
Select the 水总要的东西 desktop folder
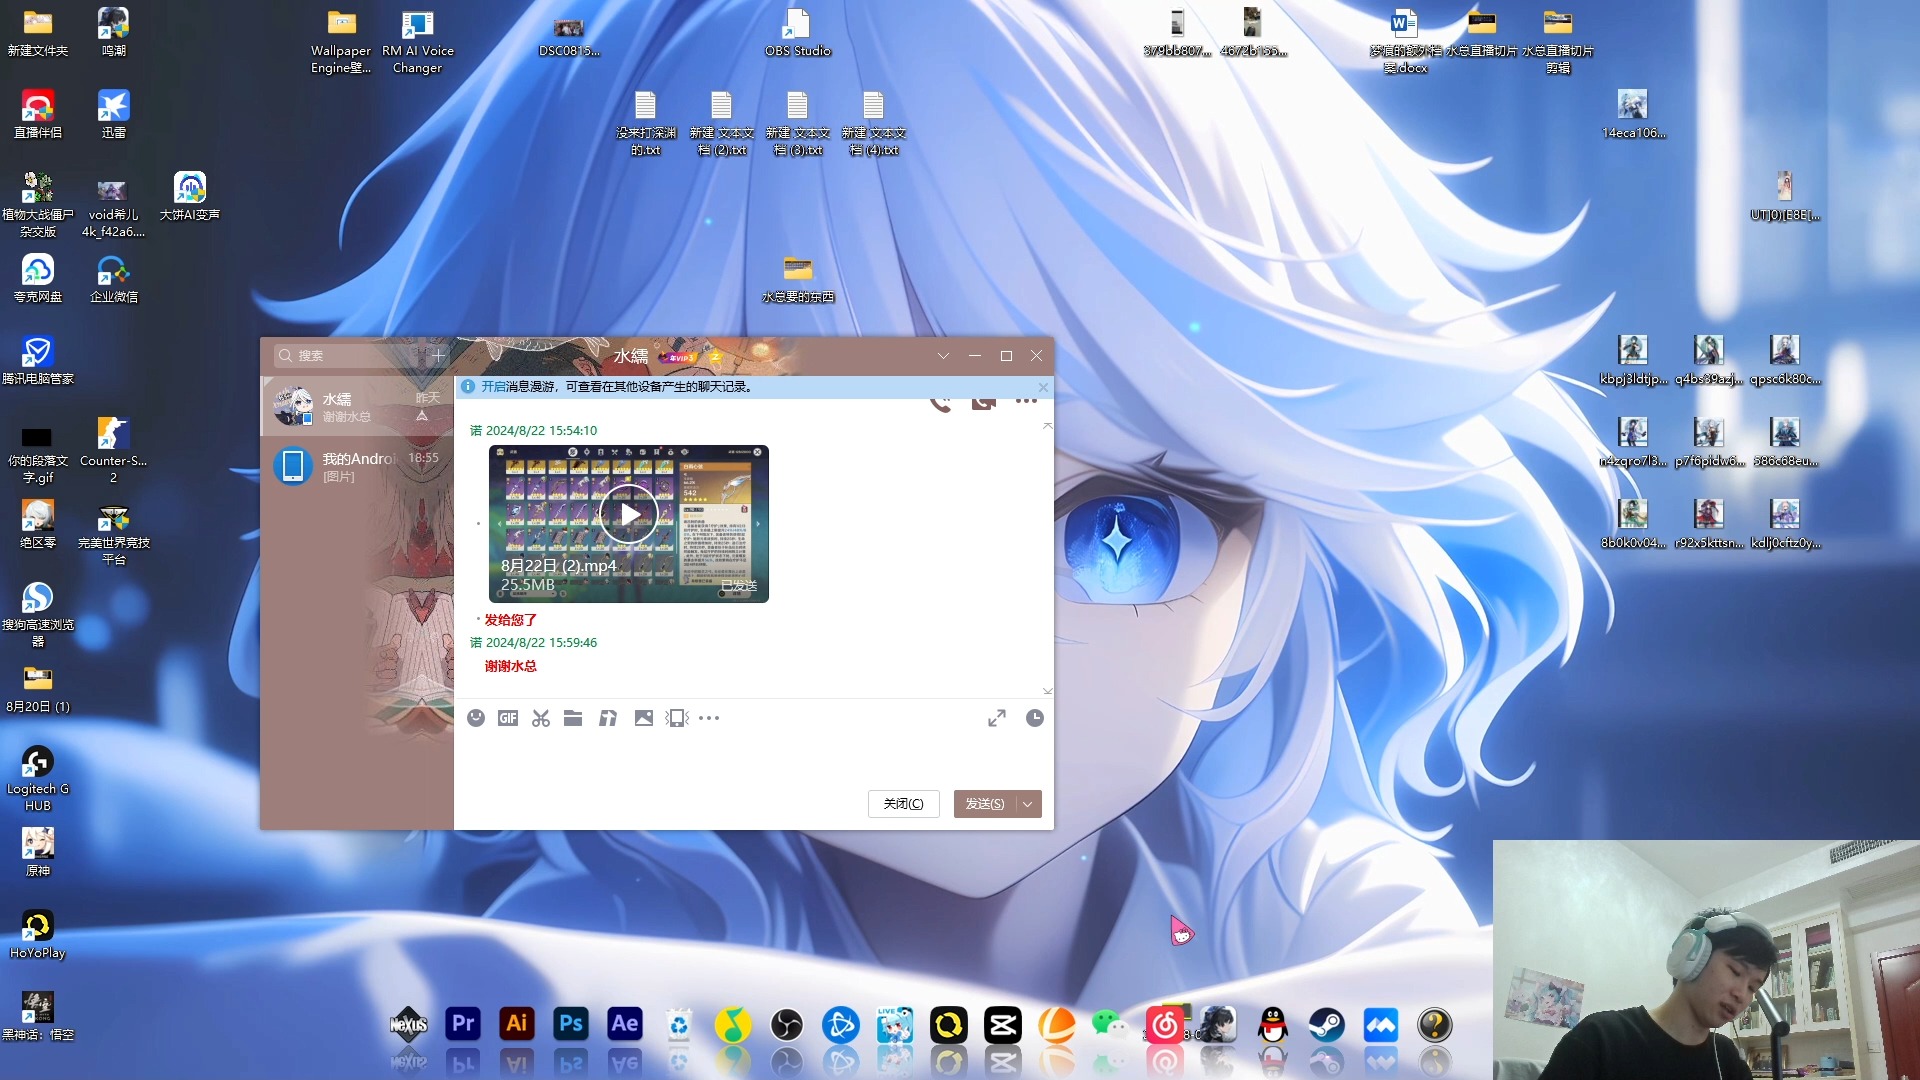pos(797,278)
